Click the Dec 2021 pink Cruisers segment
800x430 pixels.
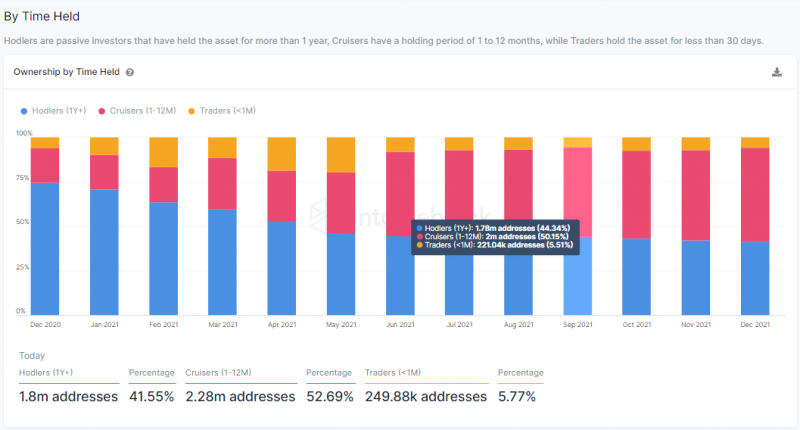click(x=755, y=195)
